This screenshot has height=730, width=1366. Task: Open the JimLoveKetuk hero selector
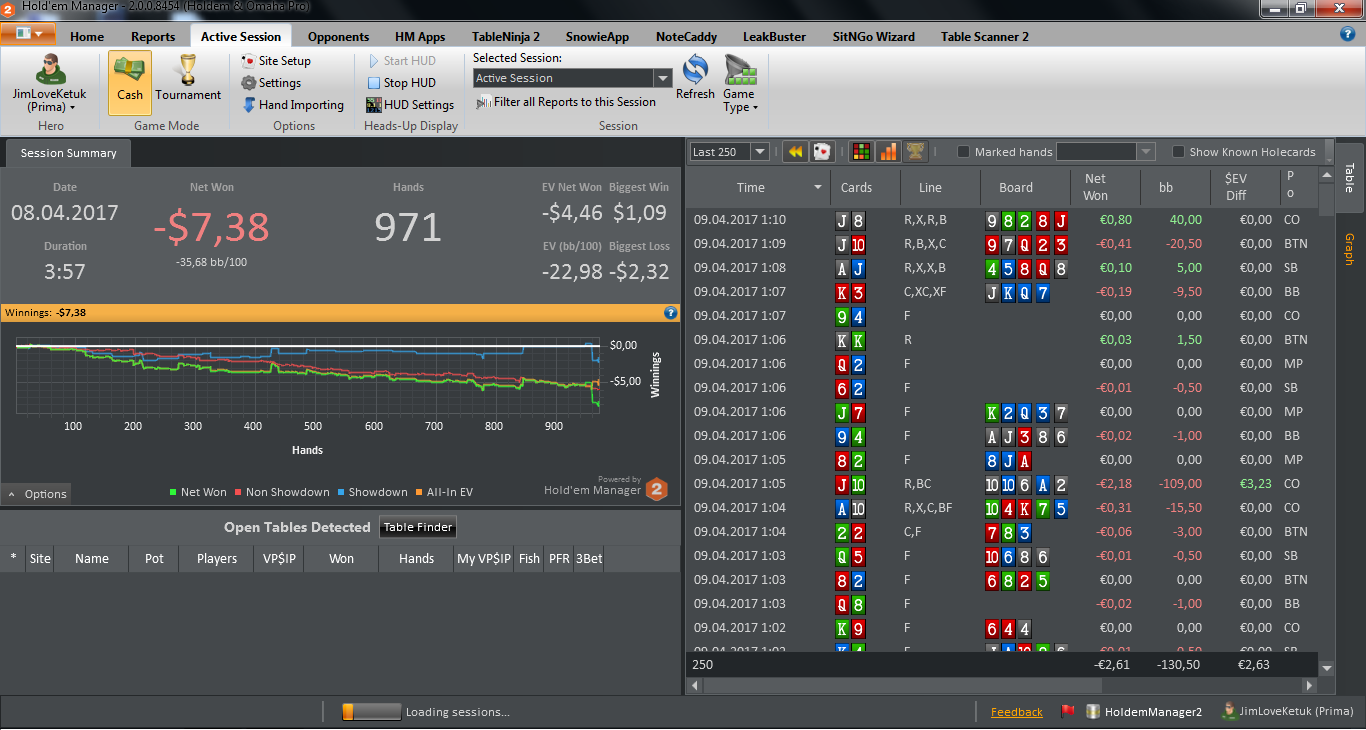click(x=49, y=84)
